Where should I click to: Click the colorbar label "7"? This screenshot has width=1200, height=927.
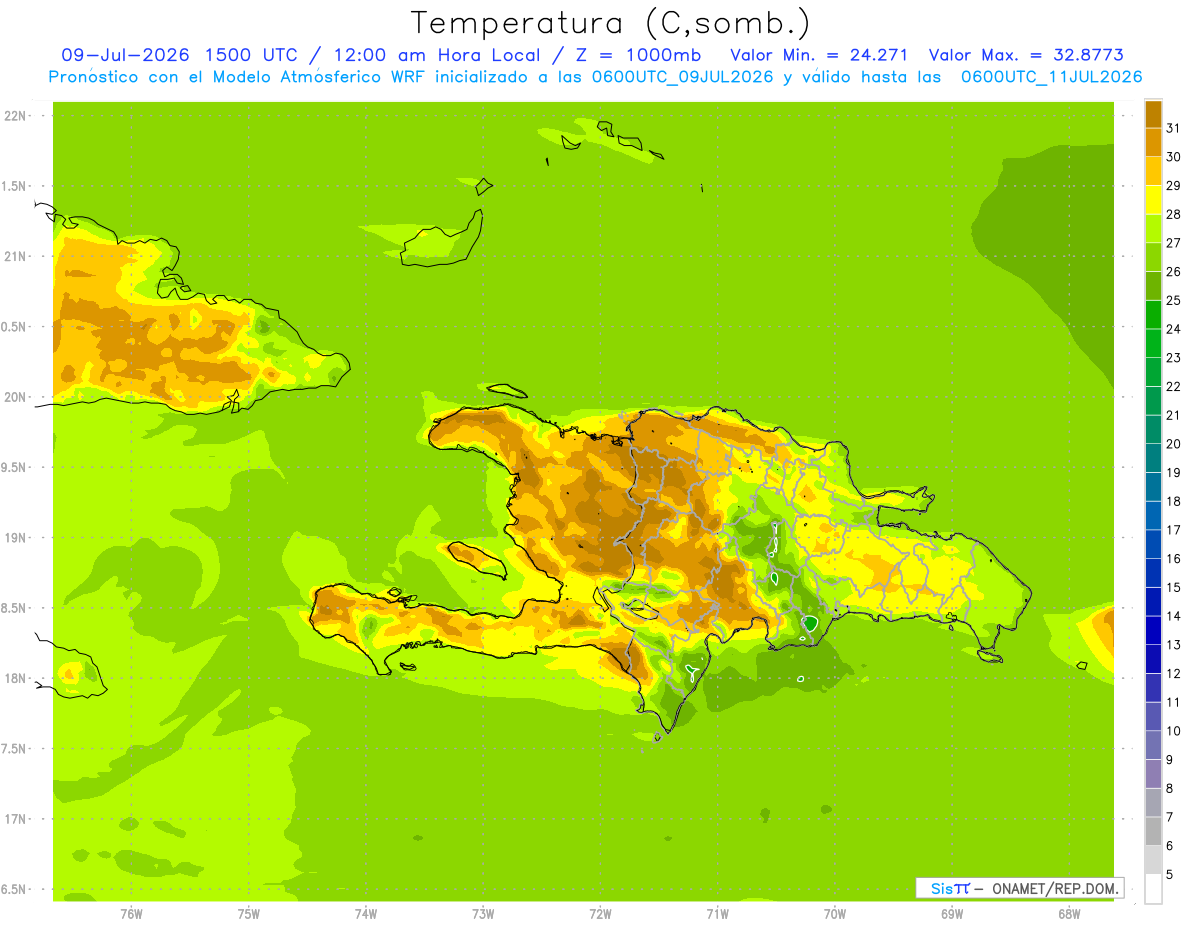pyautogui.click(x=1170, y=817)
